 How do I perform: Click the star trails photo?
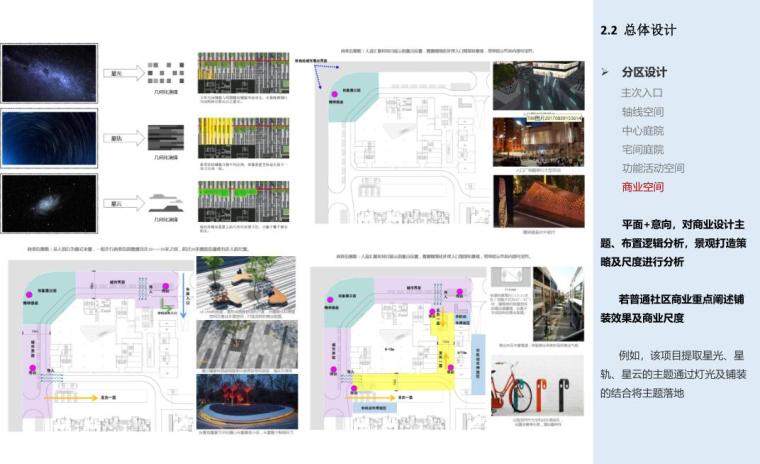pyautogui.click(x=49, y=137)
